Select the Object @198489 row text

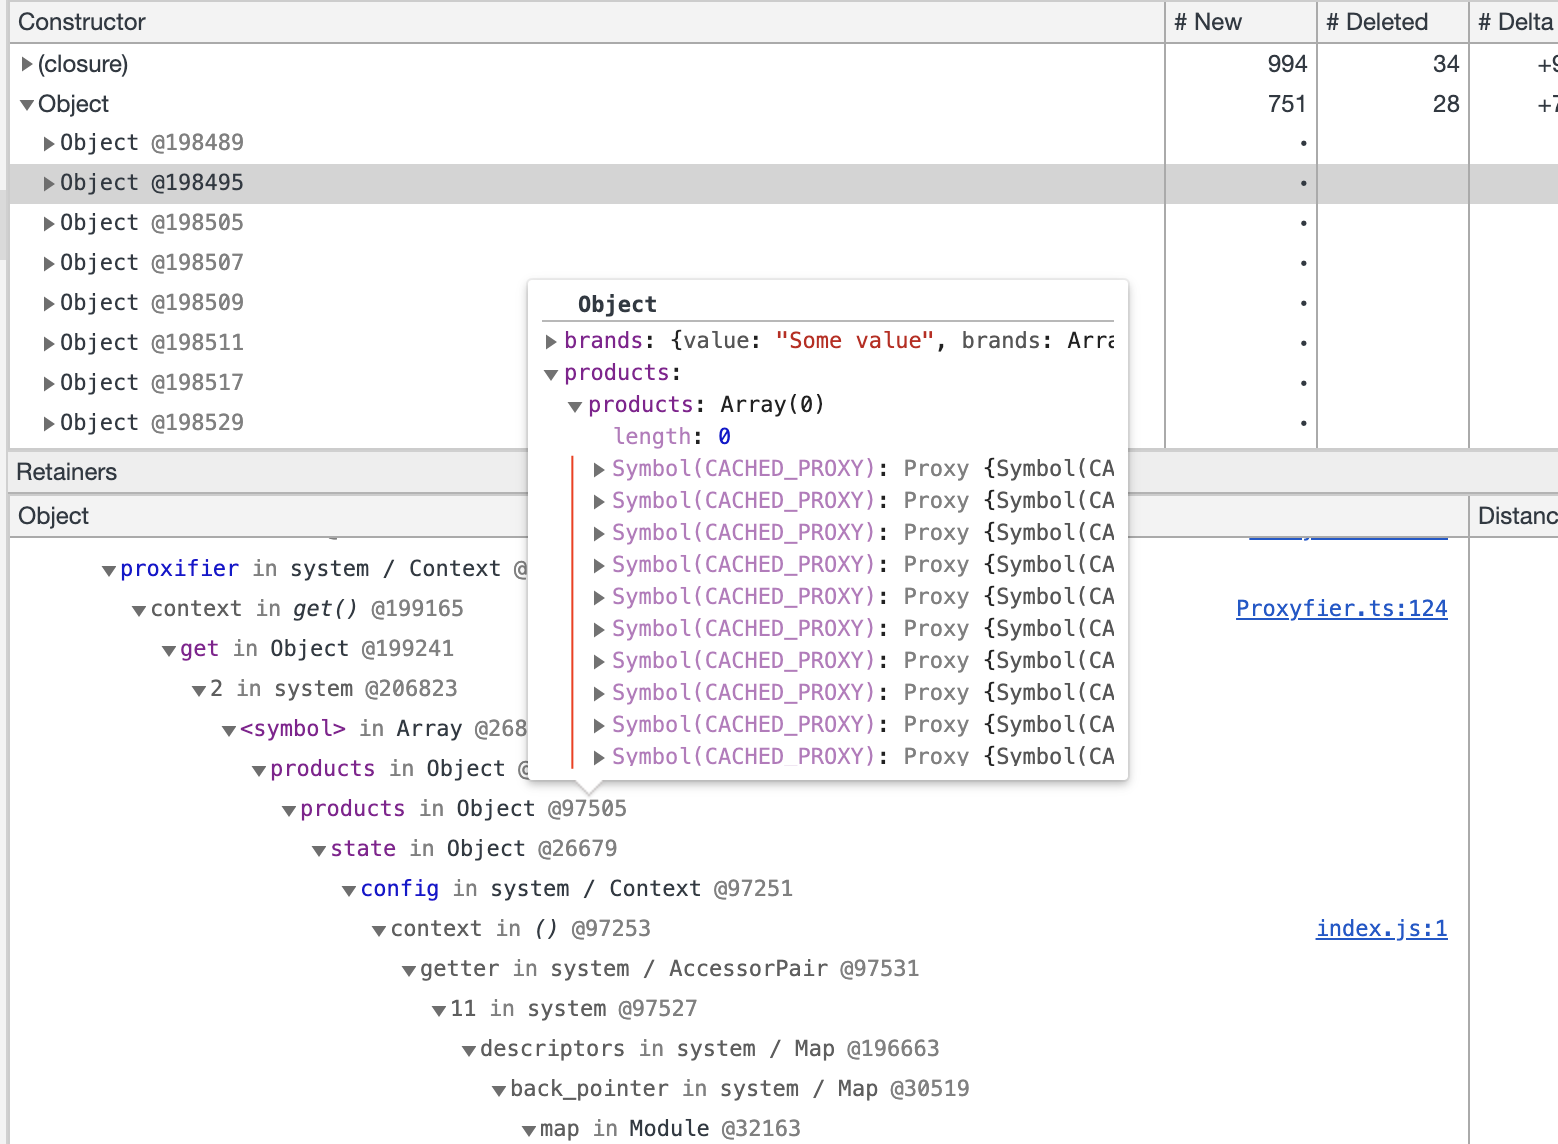coord(152,143)
